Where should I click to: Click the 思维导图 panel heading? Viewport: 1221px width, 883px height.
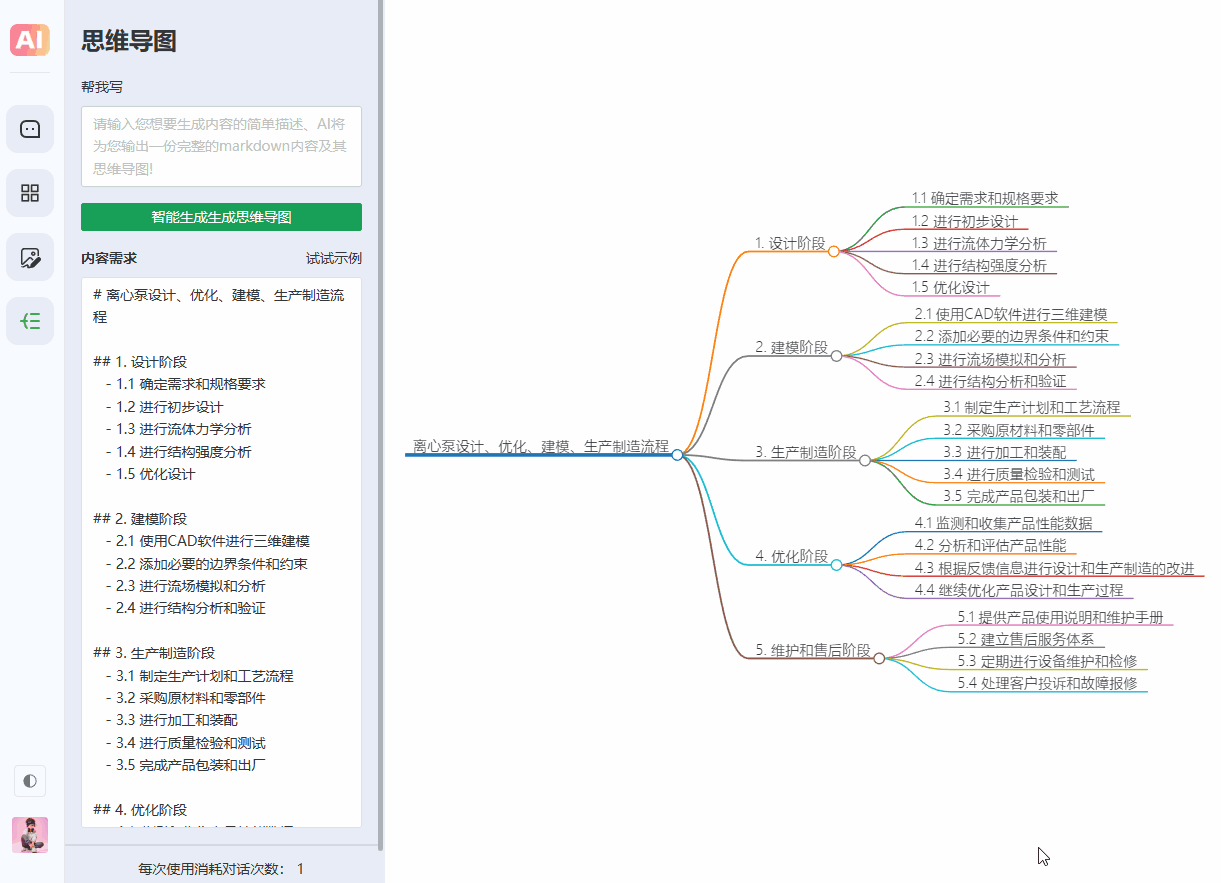click(129, 41)
